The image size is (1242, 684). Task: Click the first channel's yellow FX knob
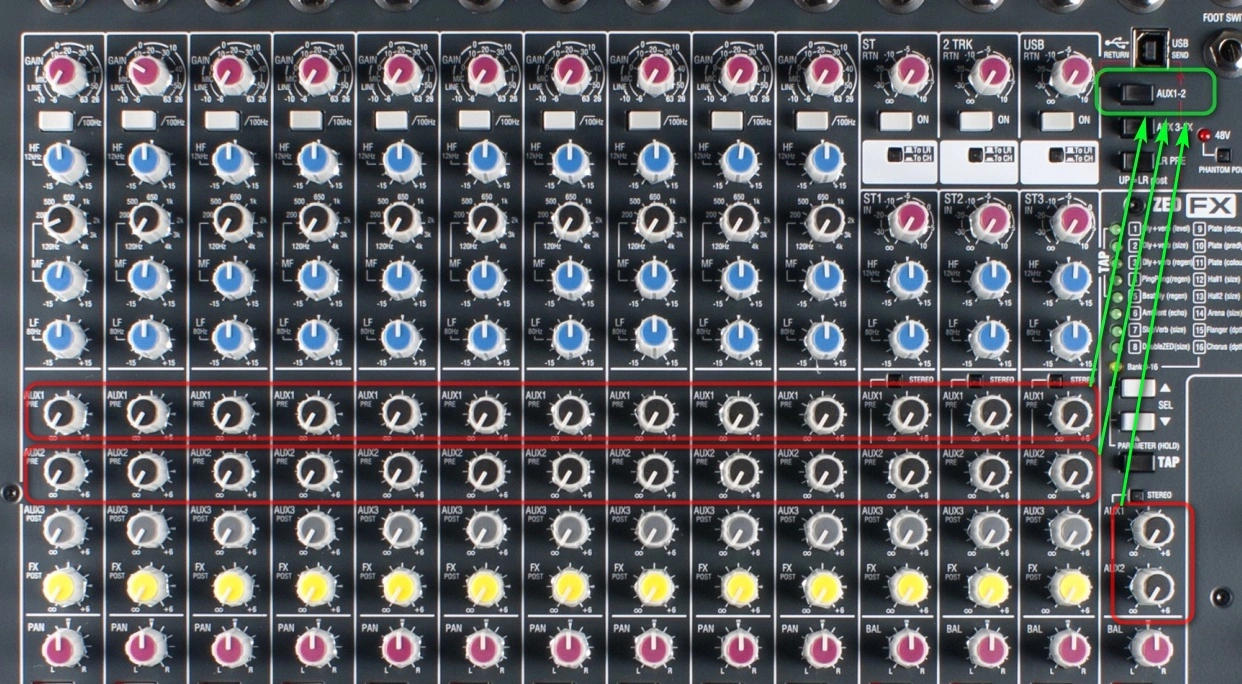click(x=62, y=583)
